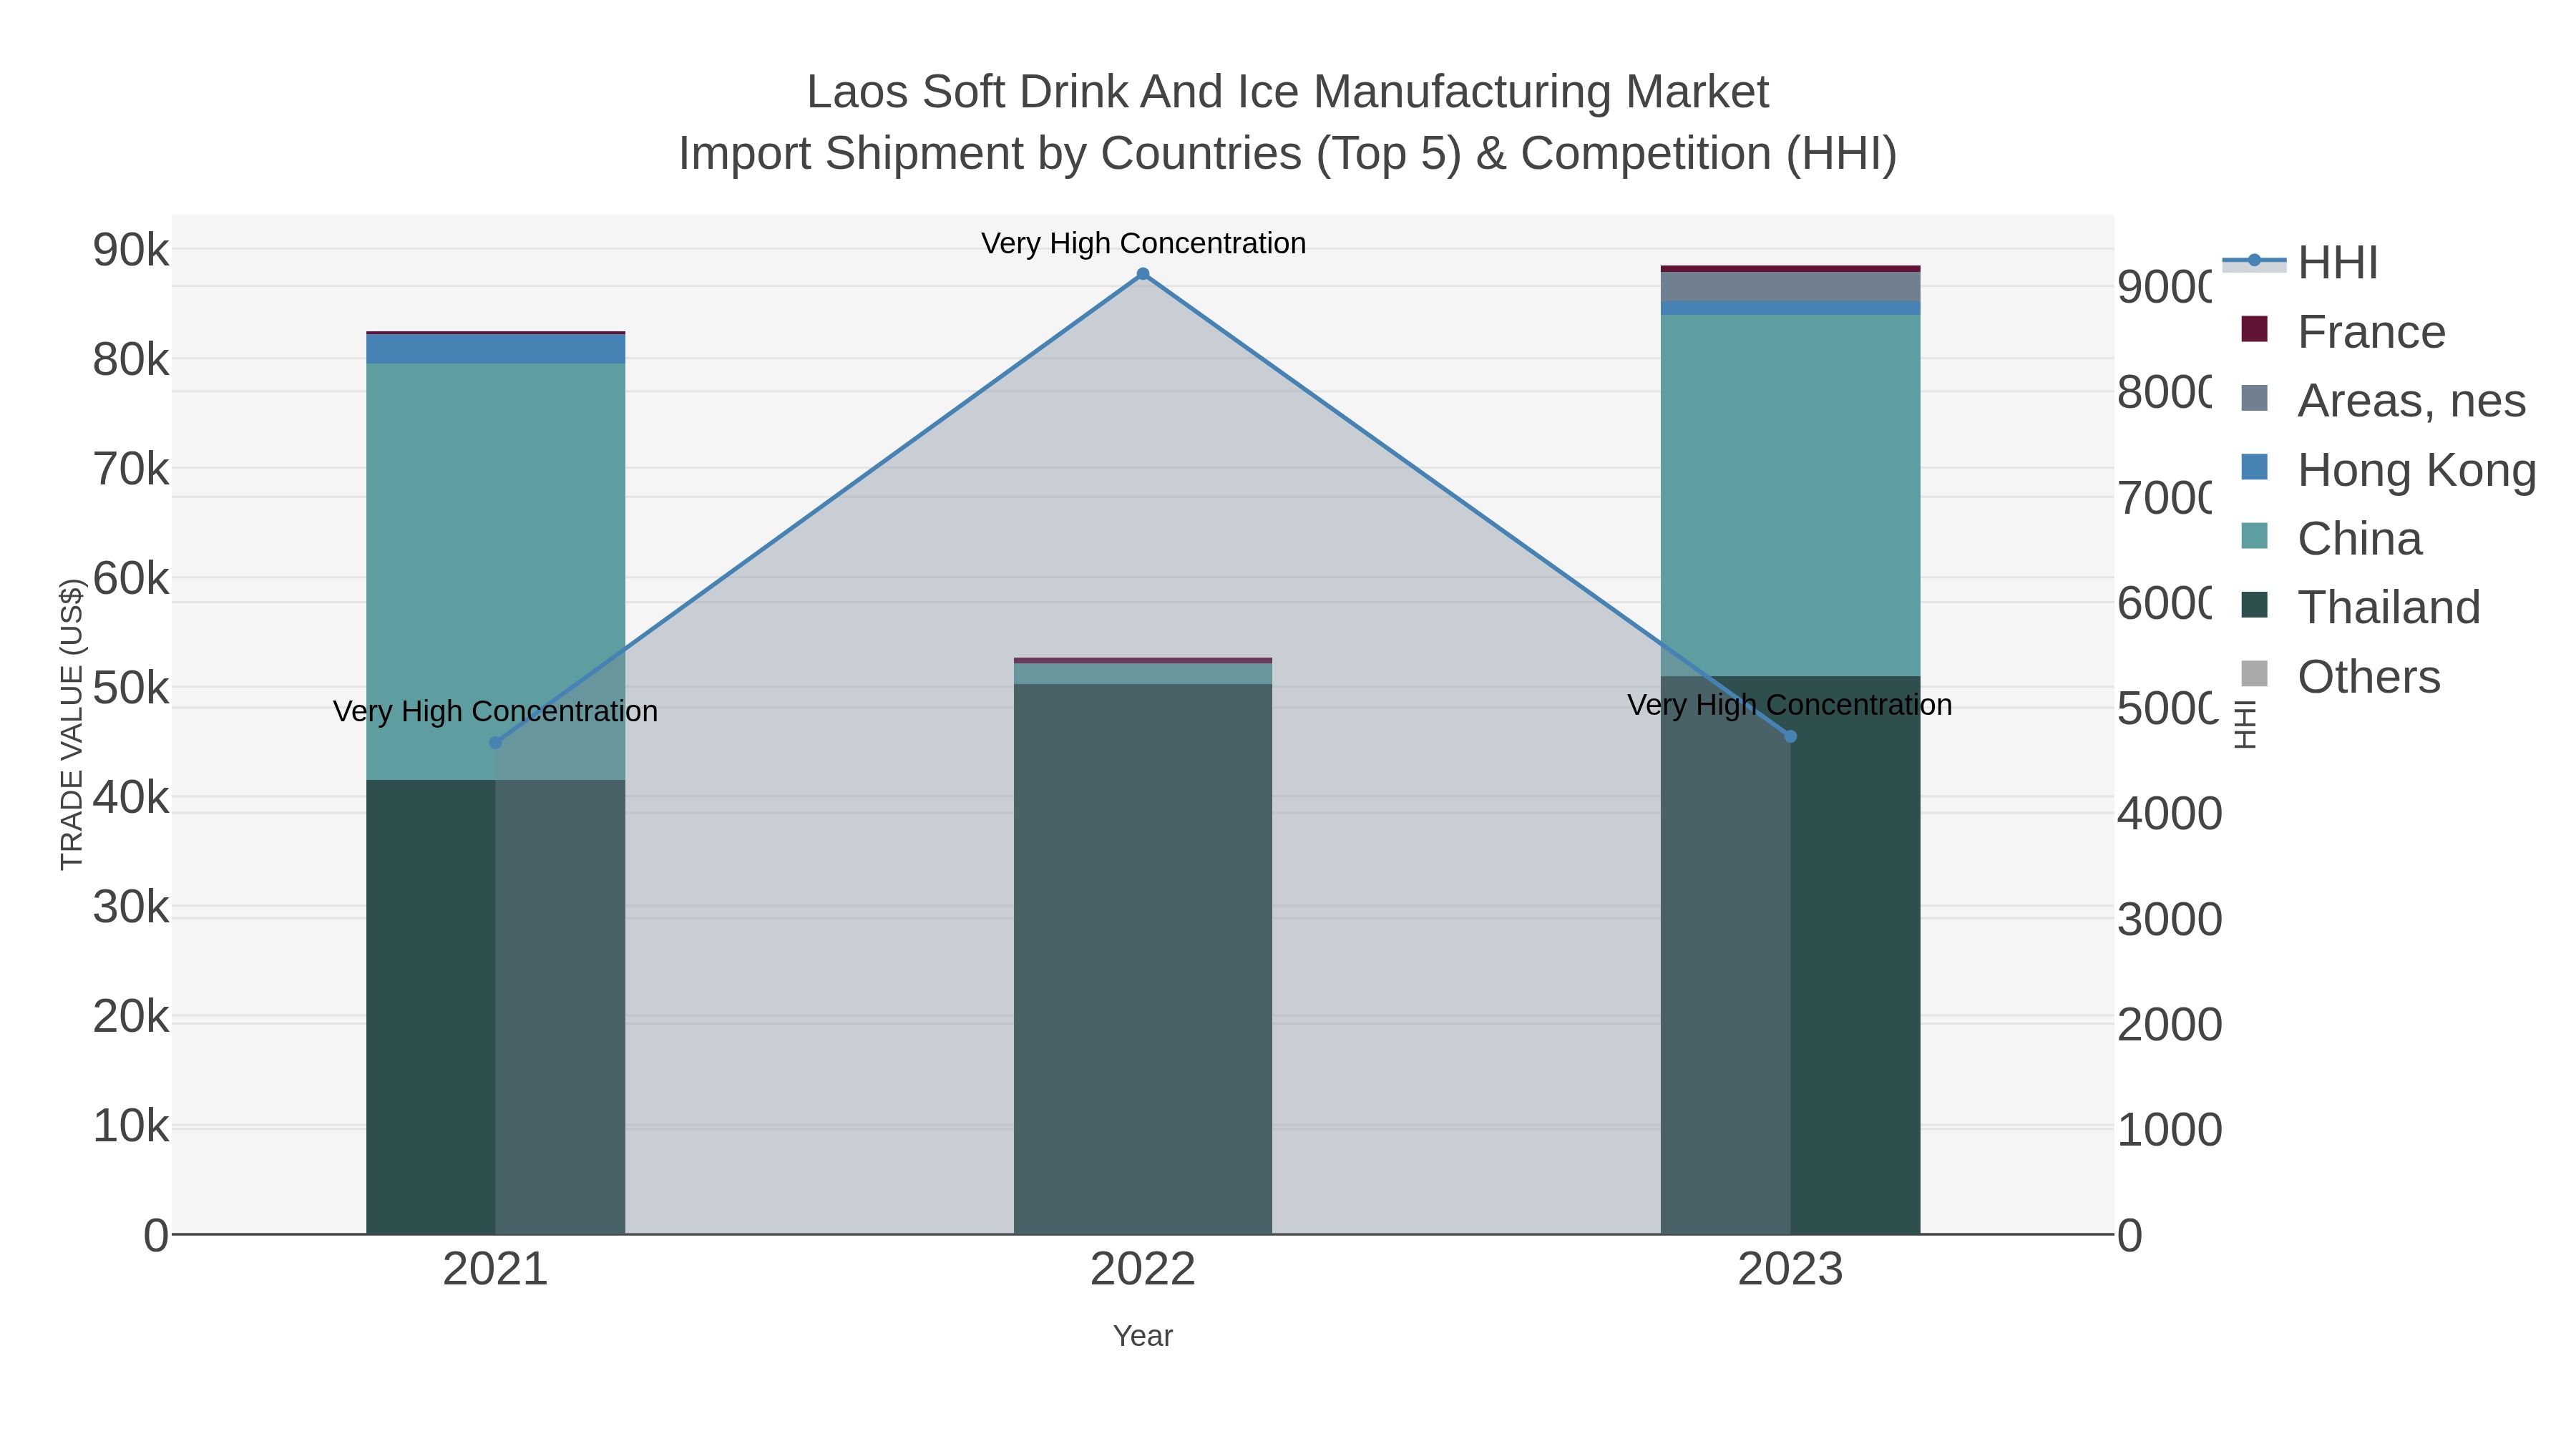Click the 1000 right axis tick label
2576x1449 pixels.
coord(2169,1130)
